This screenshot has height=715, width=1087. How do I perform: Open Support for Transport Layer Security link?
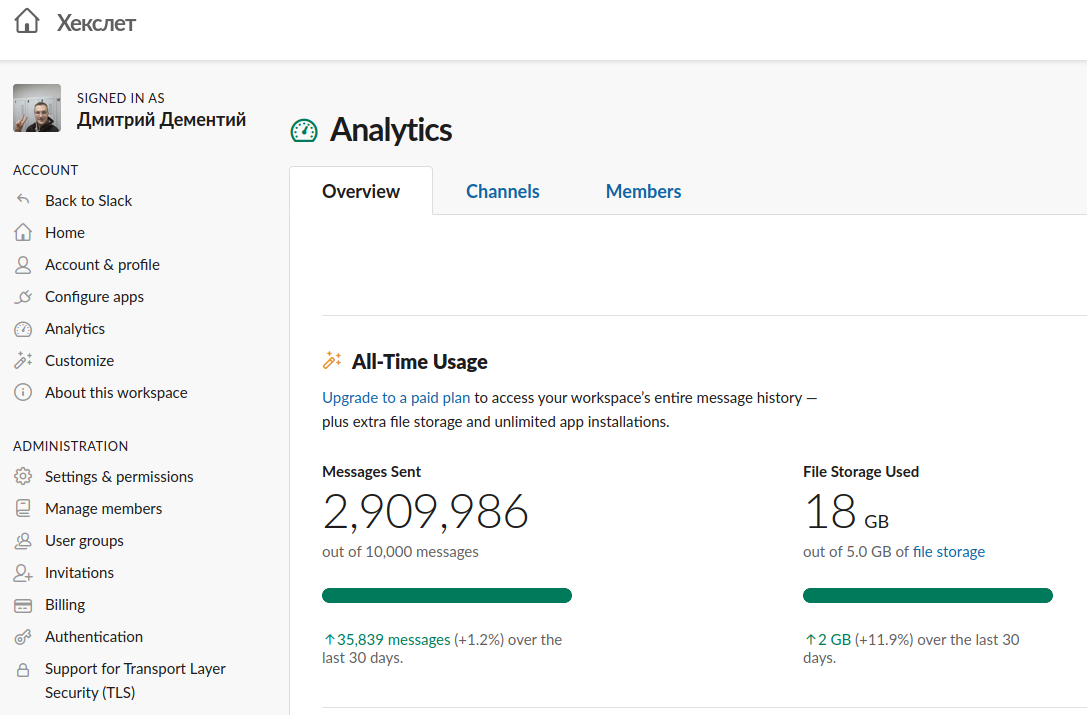pyautogui.click(x=135, y=680)
